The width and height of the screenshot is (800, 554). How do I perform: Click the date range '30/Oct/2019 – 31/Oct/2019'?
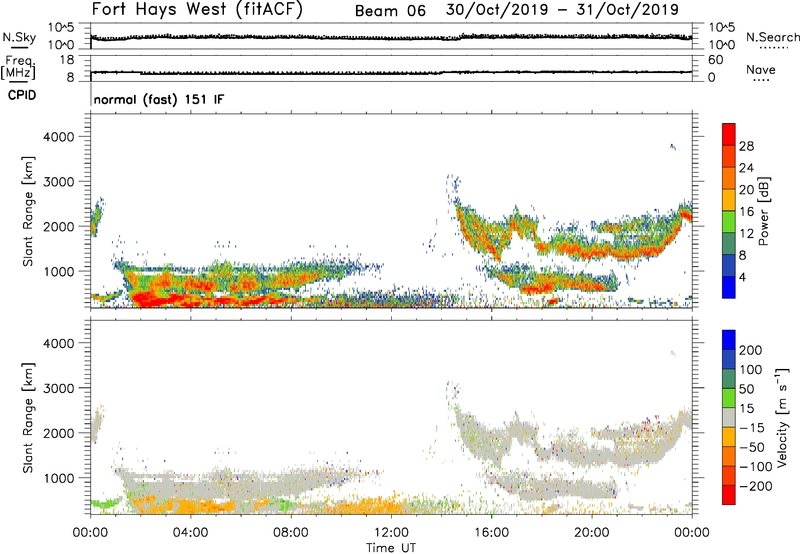coord(562,10)
